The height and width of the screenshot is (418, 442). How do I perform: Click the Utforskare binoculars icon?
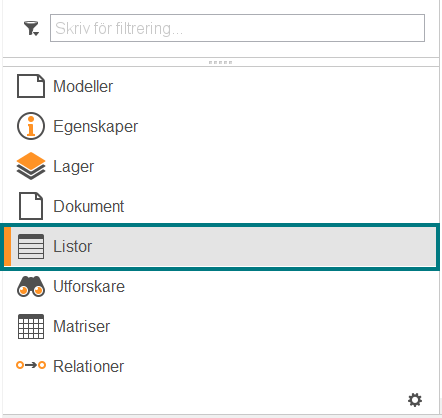(31, 286)
